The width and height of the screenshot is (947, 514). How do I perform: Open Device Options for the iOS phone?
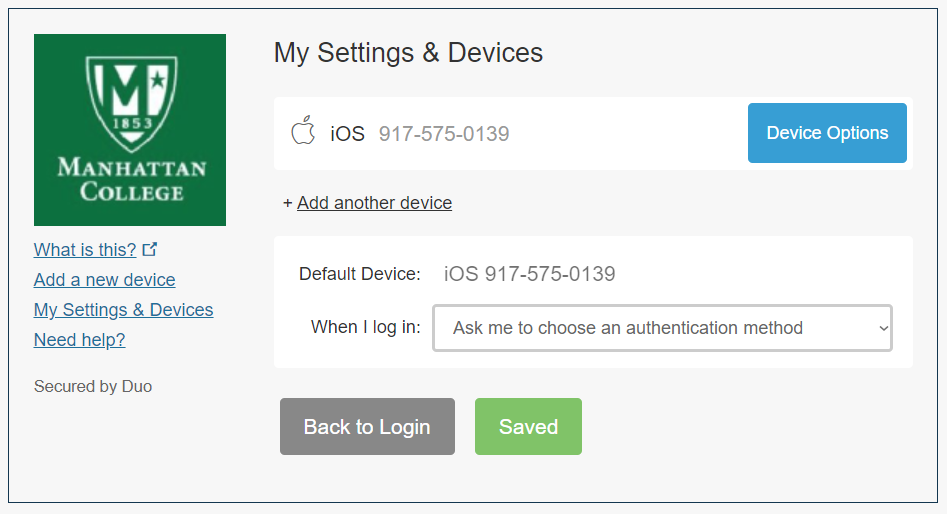click(x=827, y=133)
